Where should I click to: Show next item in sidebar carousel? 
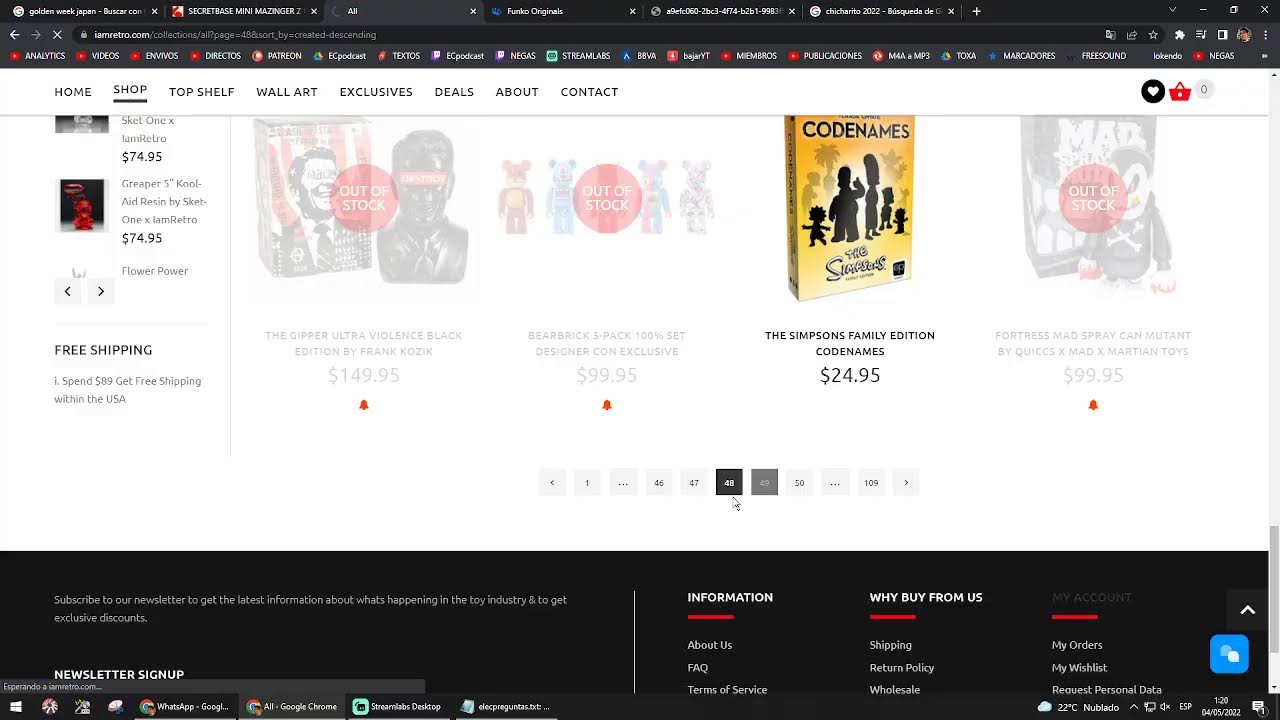[x=101, y=291]
